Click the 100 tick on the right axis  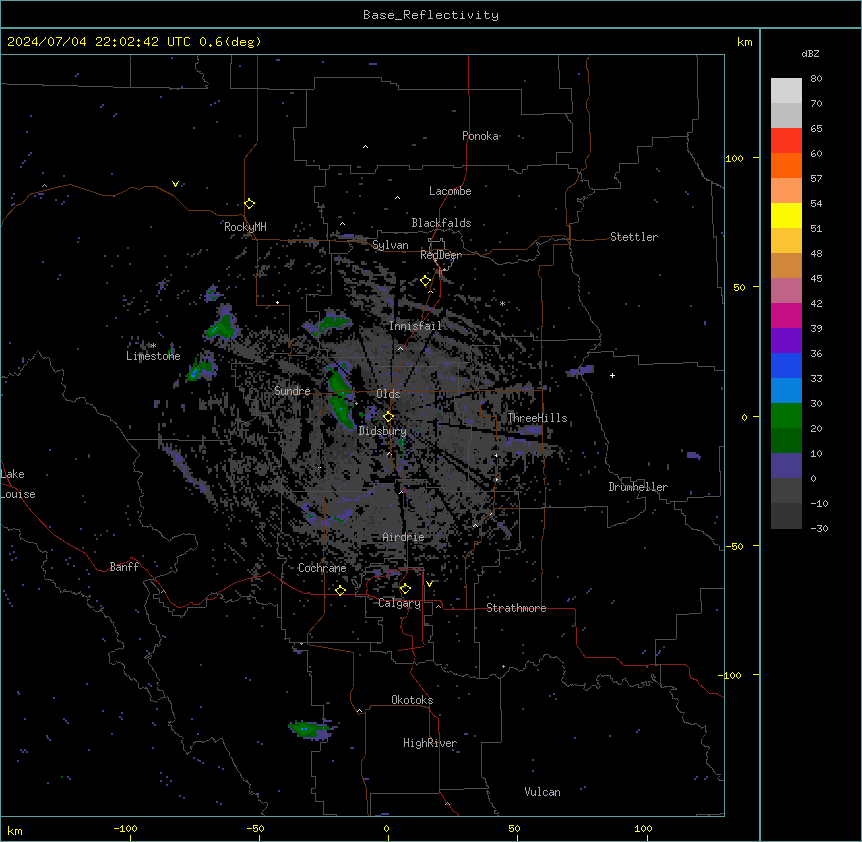(734, 158)
